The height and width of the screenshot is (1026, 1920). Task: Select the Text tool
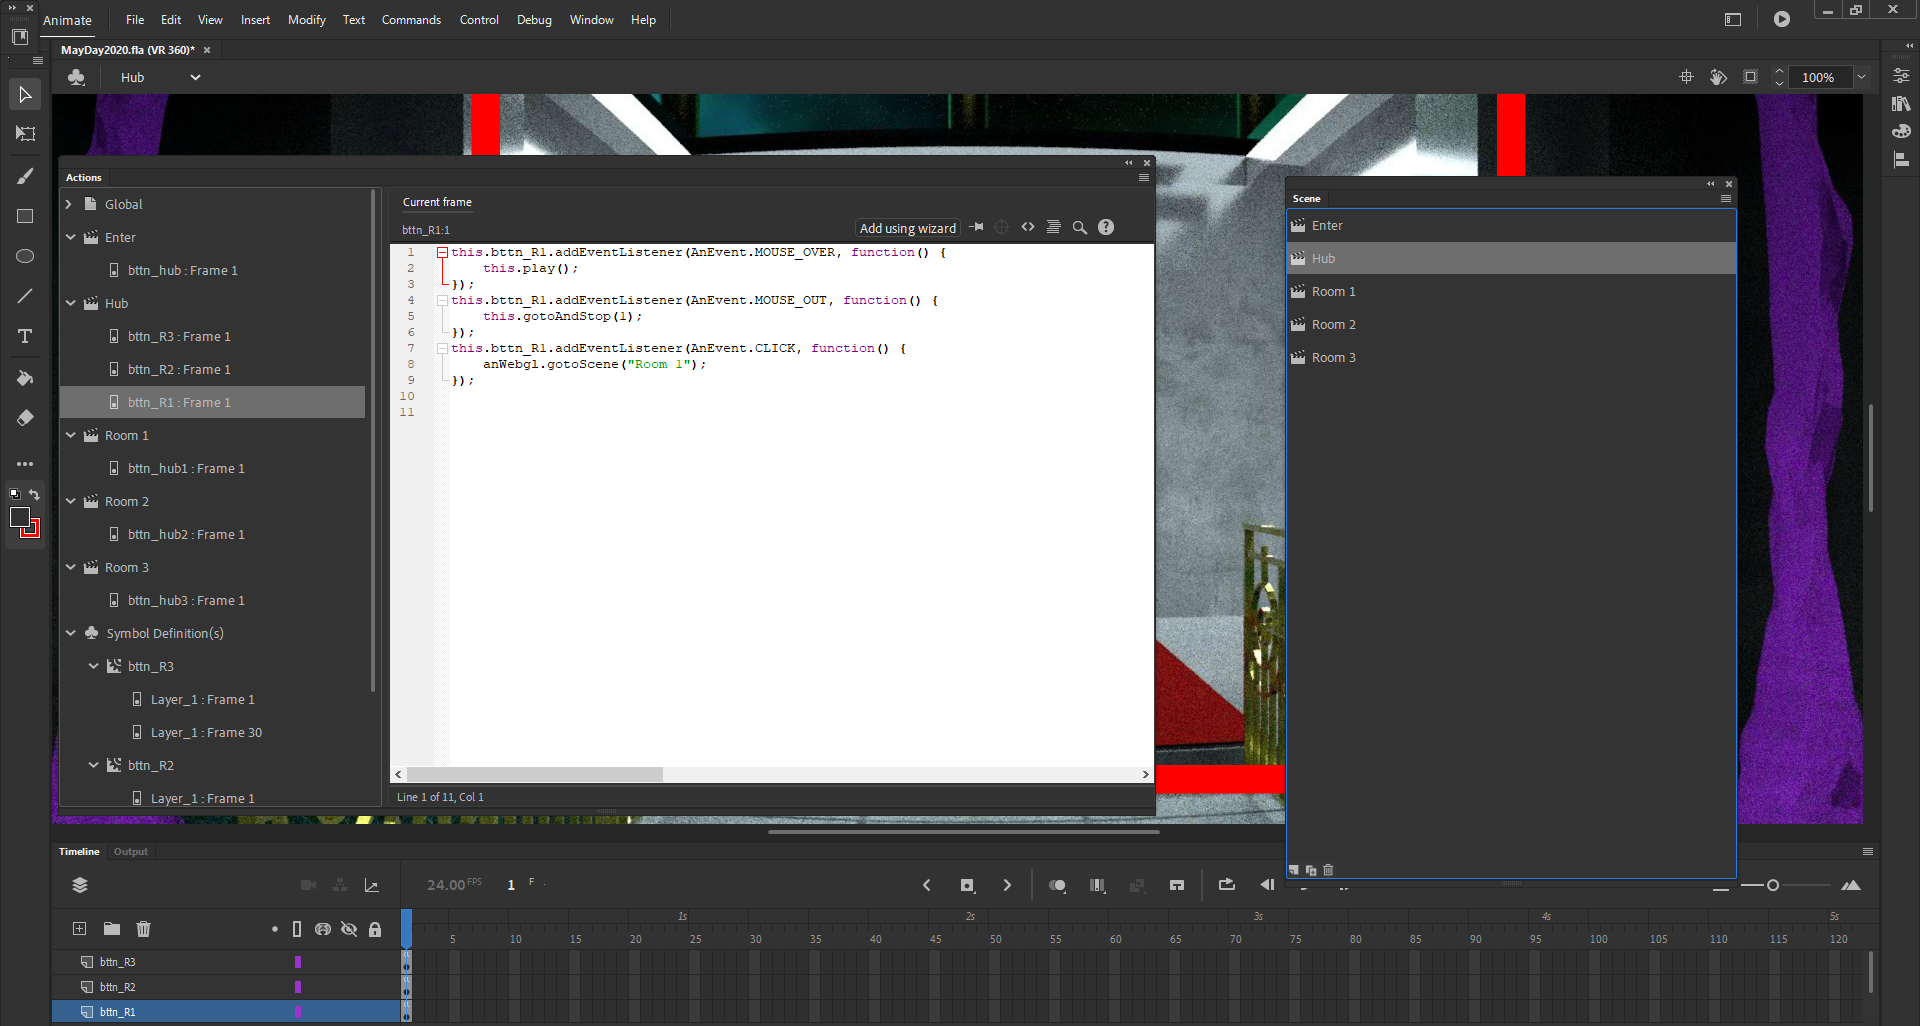[x=24, y=337]
